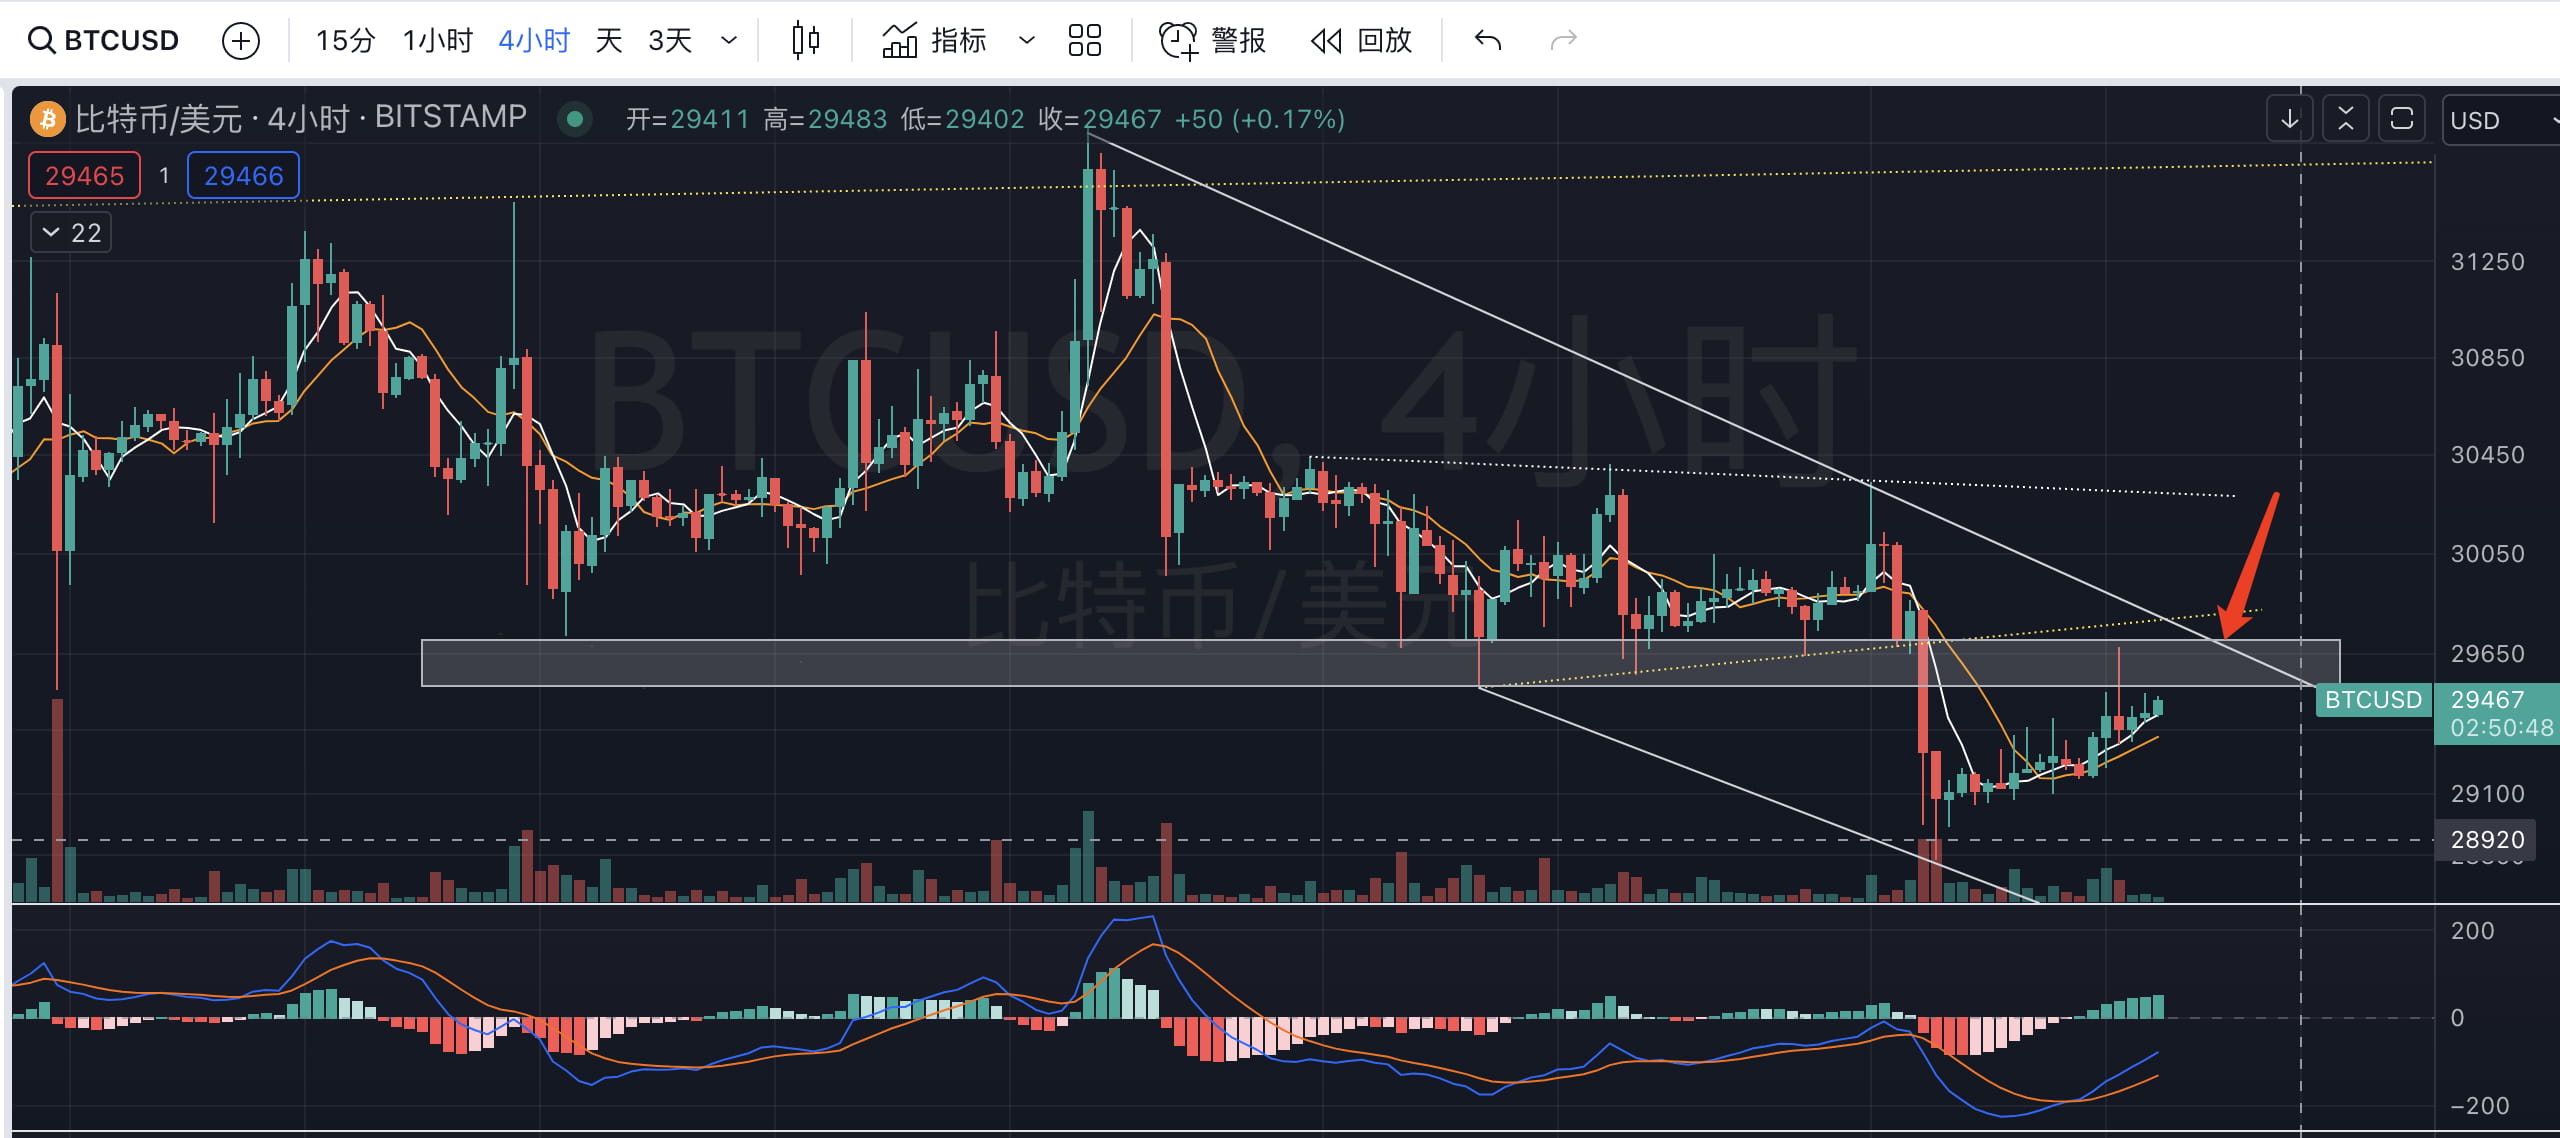Expand the indicator favorites dropdown arrow

click(1026, 40)
